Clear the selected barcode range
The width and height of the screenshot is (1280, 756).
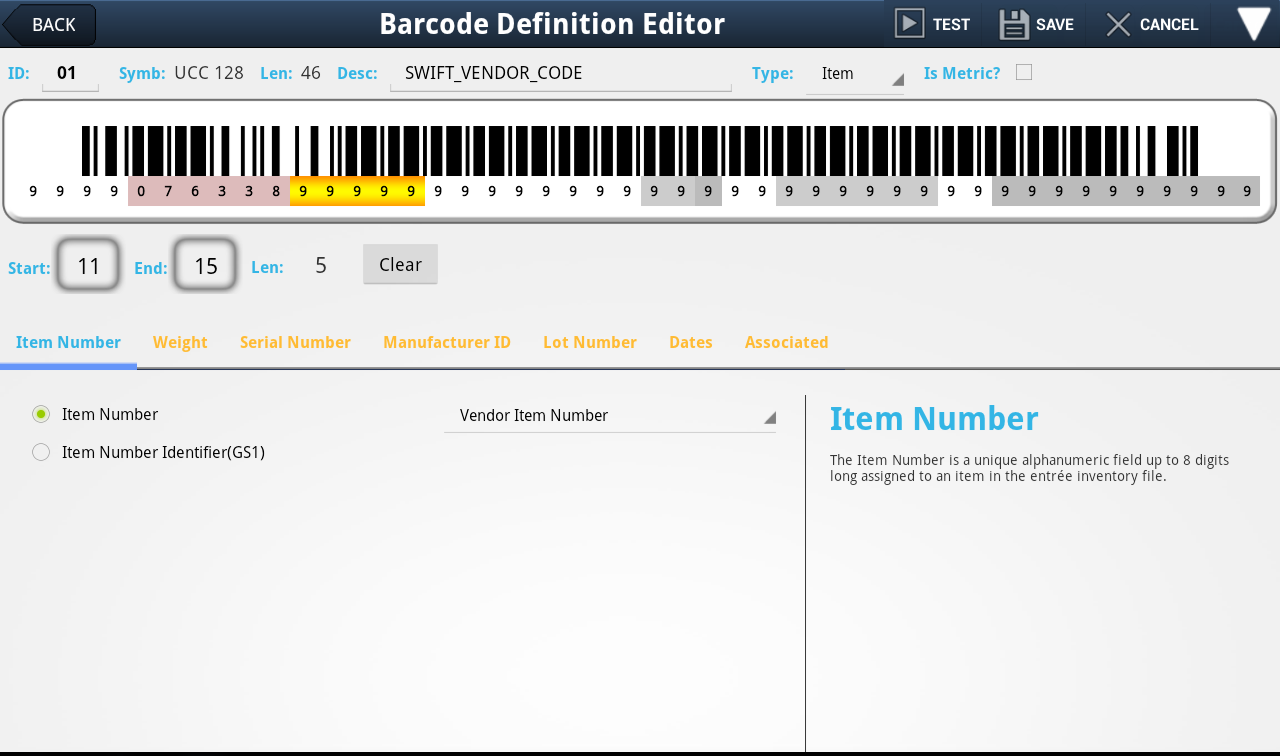tap(400, 264)
